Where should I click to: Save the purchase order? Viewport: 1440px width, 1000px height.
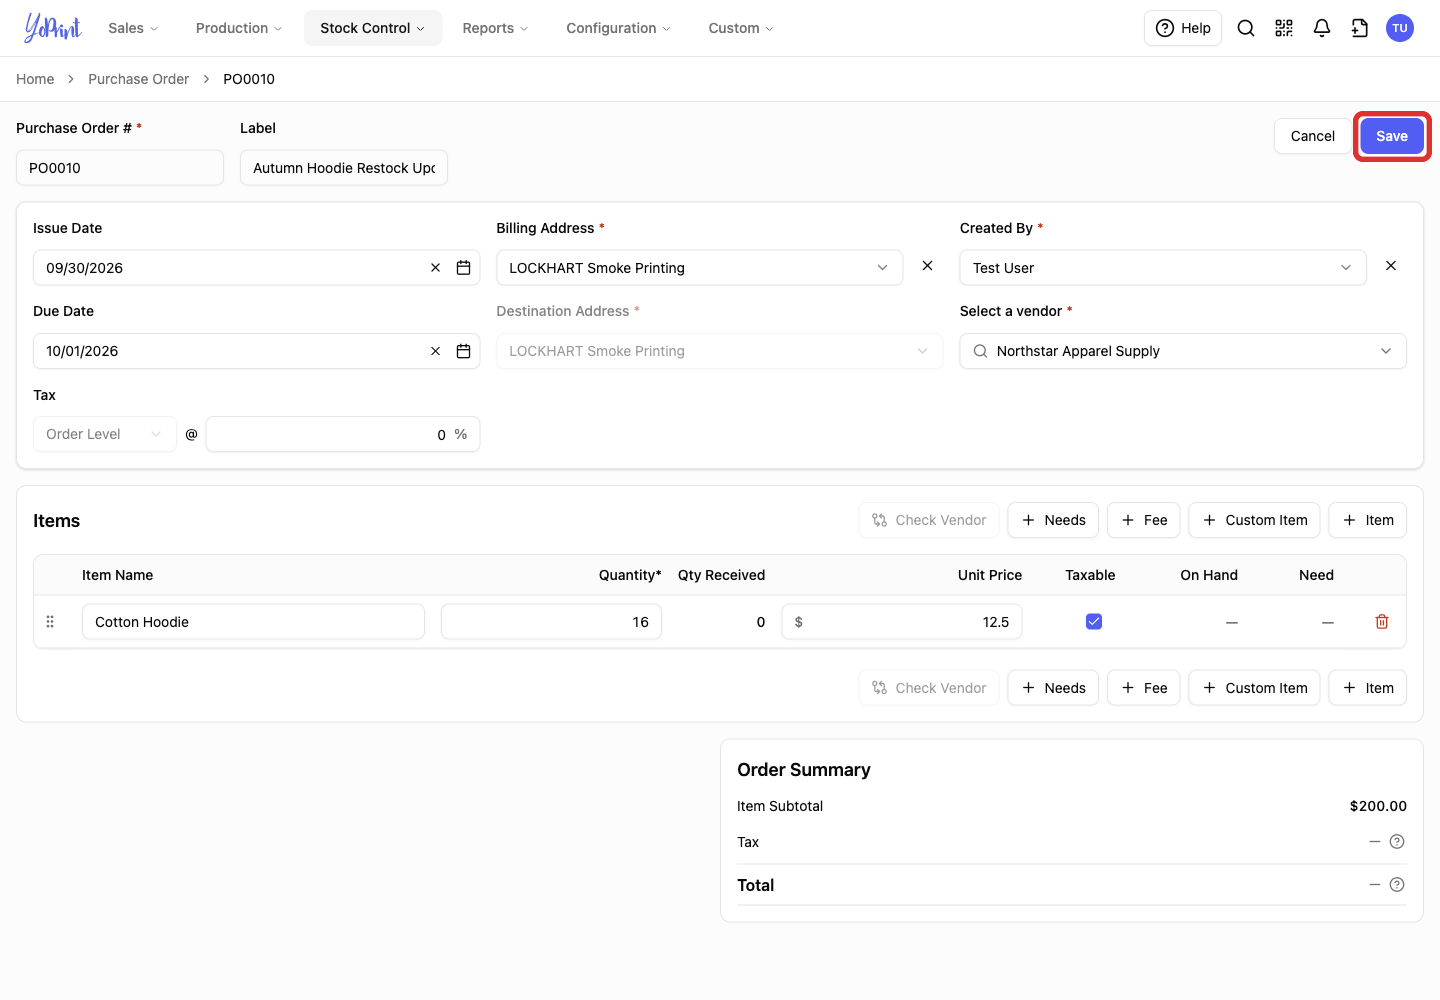pyautogui.click(x=1392, y=136)
